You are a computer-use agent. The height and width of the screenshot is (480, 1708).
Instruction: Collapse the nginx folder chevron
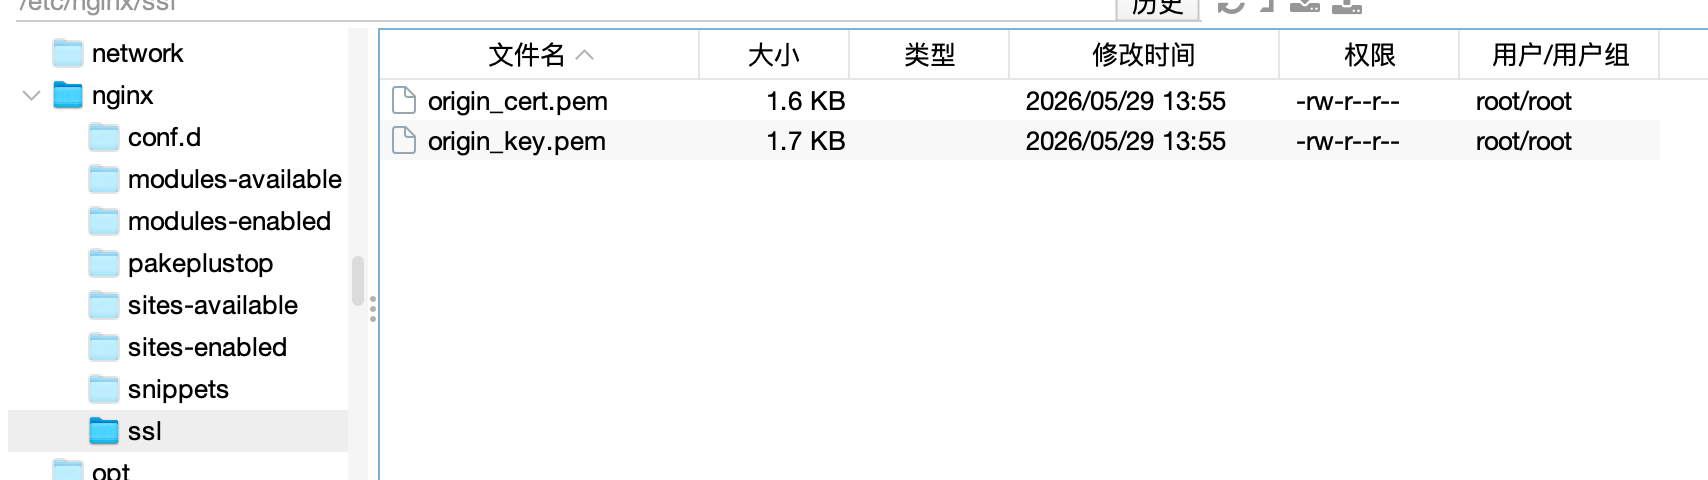[x=31, y=96]
